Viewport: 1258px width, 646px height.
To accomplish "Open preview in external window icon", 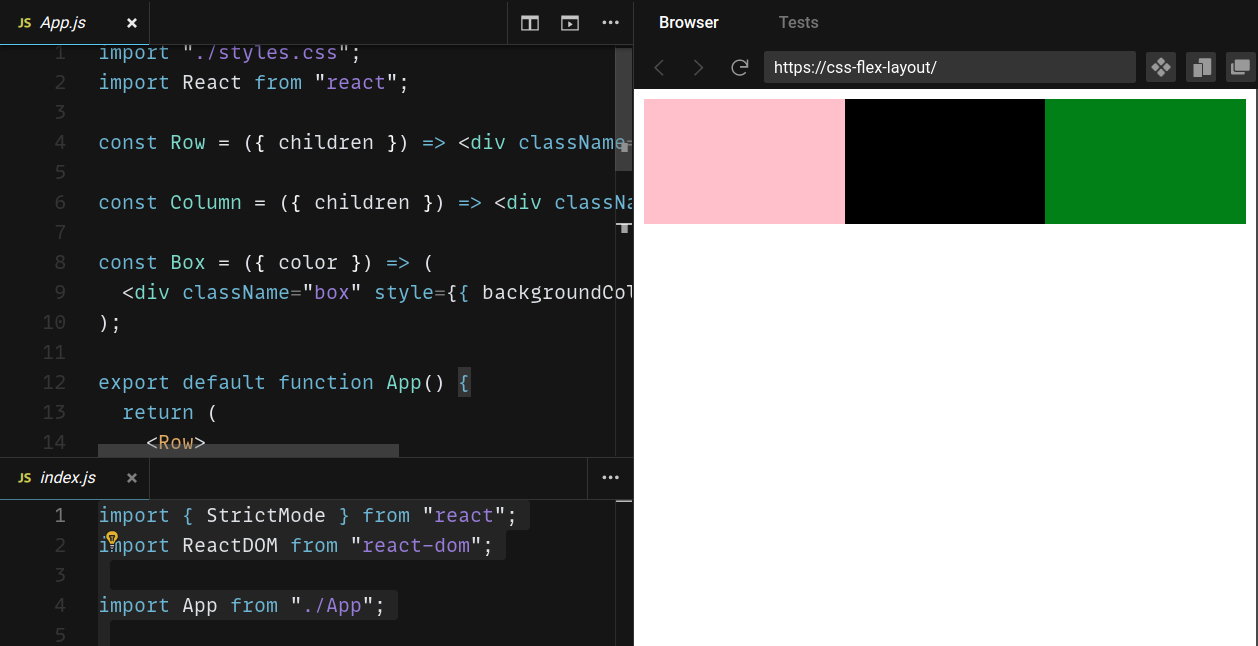I will click(1240, 67).
